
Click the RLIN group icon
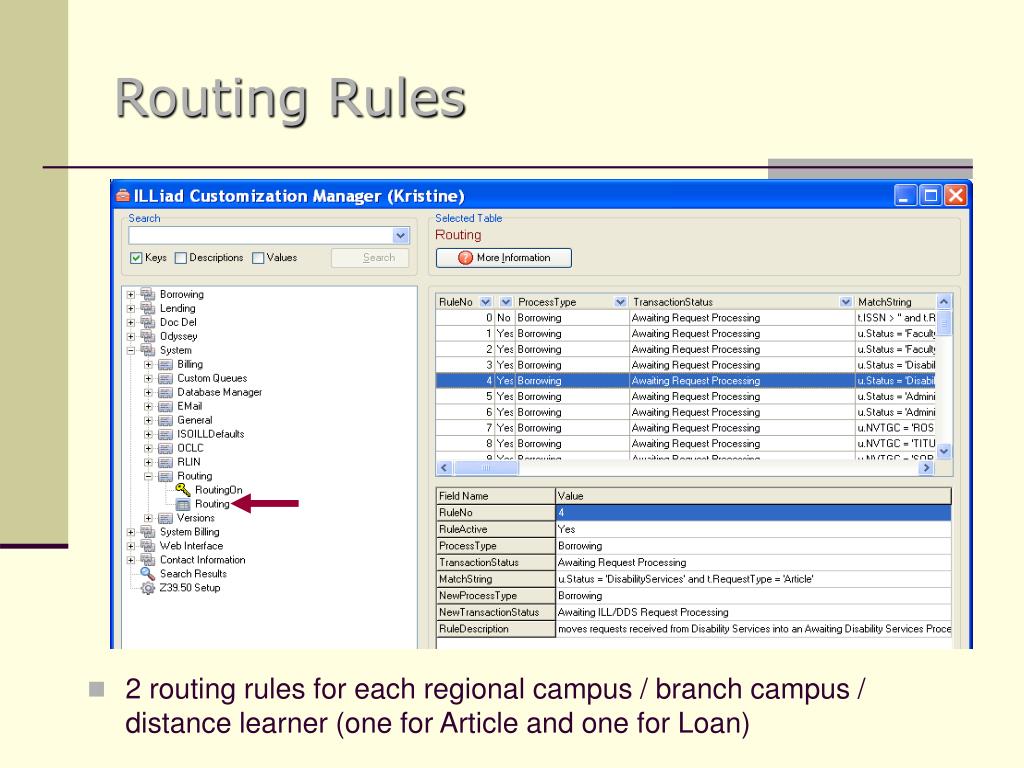pyautogui.click(x=166, y=462)
